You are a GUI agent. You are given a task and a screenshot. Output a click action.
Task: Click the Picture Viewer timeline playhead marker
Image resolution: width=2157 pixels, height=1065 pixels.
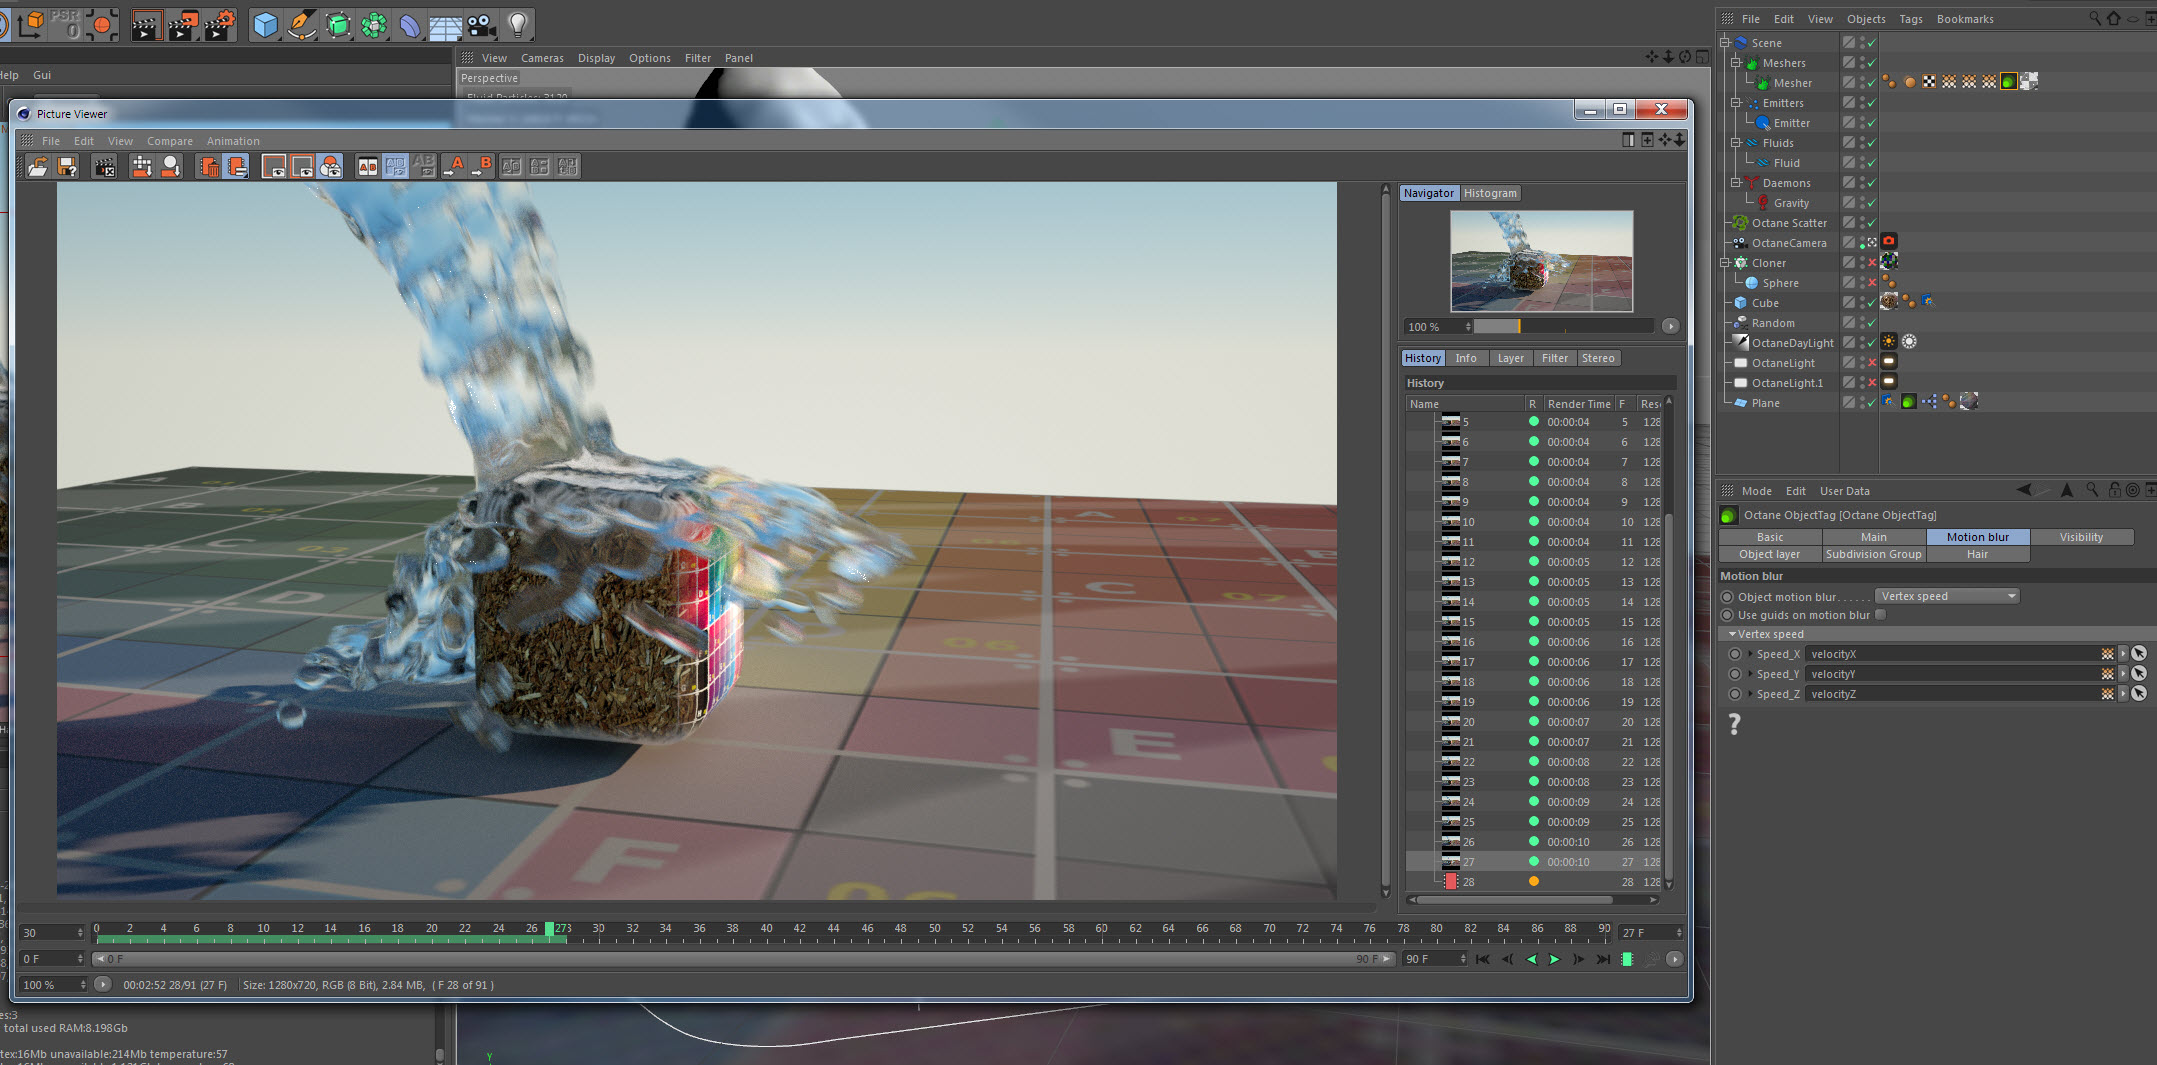(549, 929)
